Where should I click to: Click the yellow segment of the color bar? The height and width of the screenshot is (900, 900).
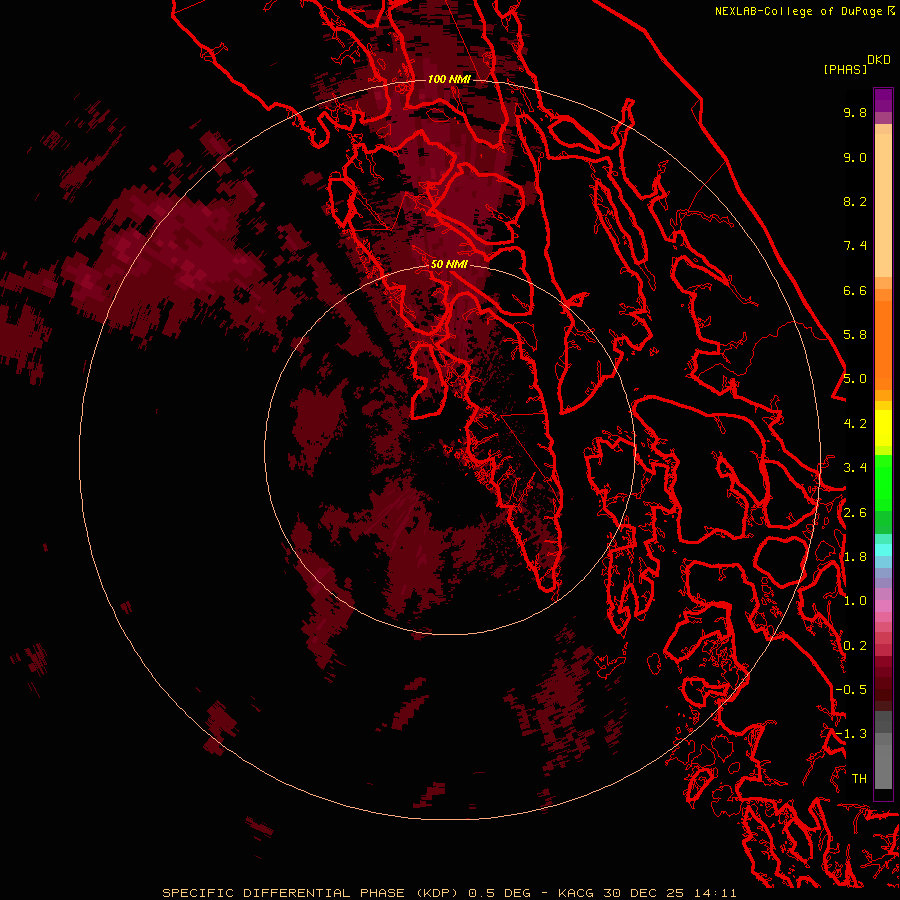click(883, 428)
